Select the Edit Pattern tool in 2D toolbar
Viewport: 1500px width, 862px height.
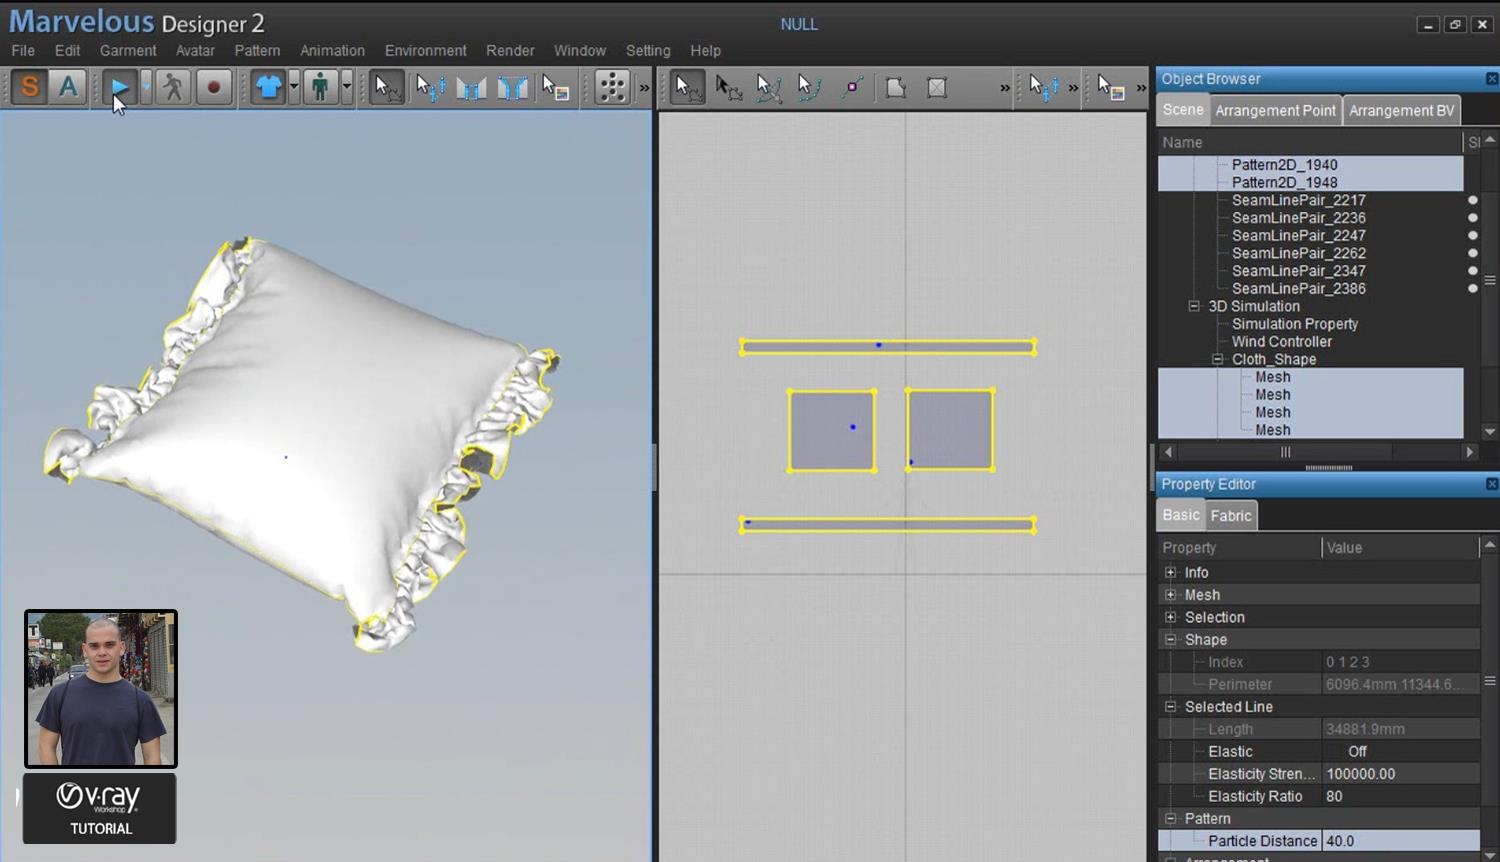pyautogui.click(x=687, y=87)
